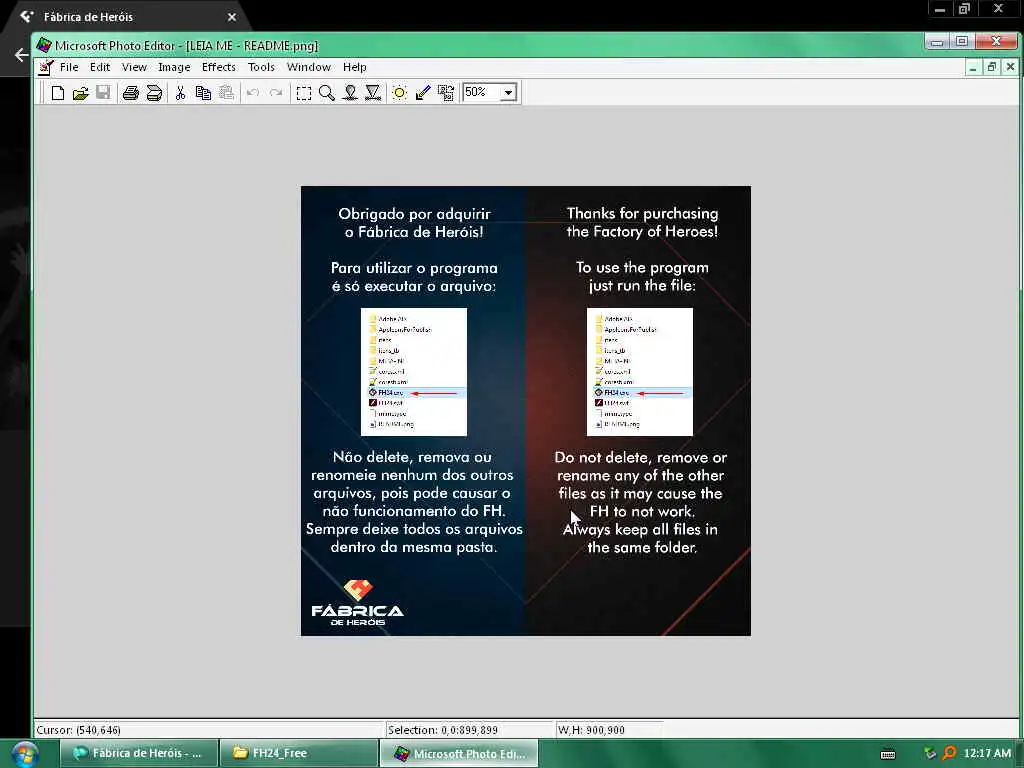Viewport: 1024px width, 768px height.
Task: Click the Scan image scanner icon
Action: click(154, 93)
